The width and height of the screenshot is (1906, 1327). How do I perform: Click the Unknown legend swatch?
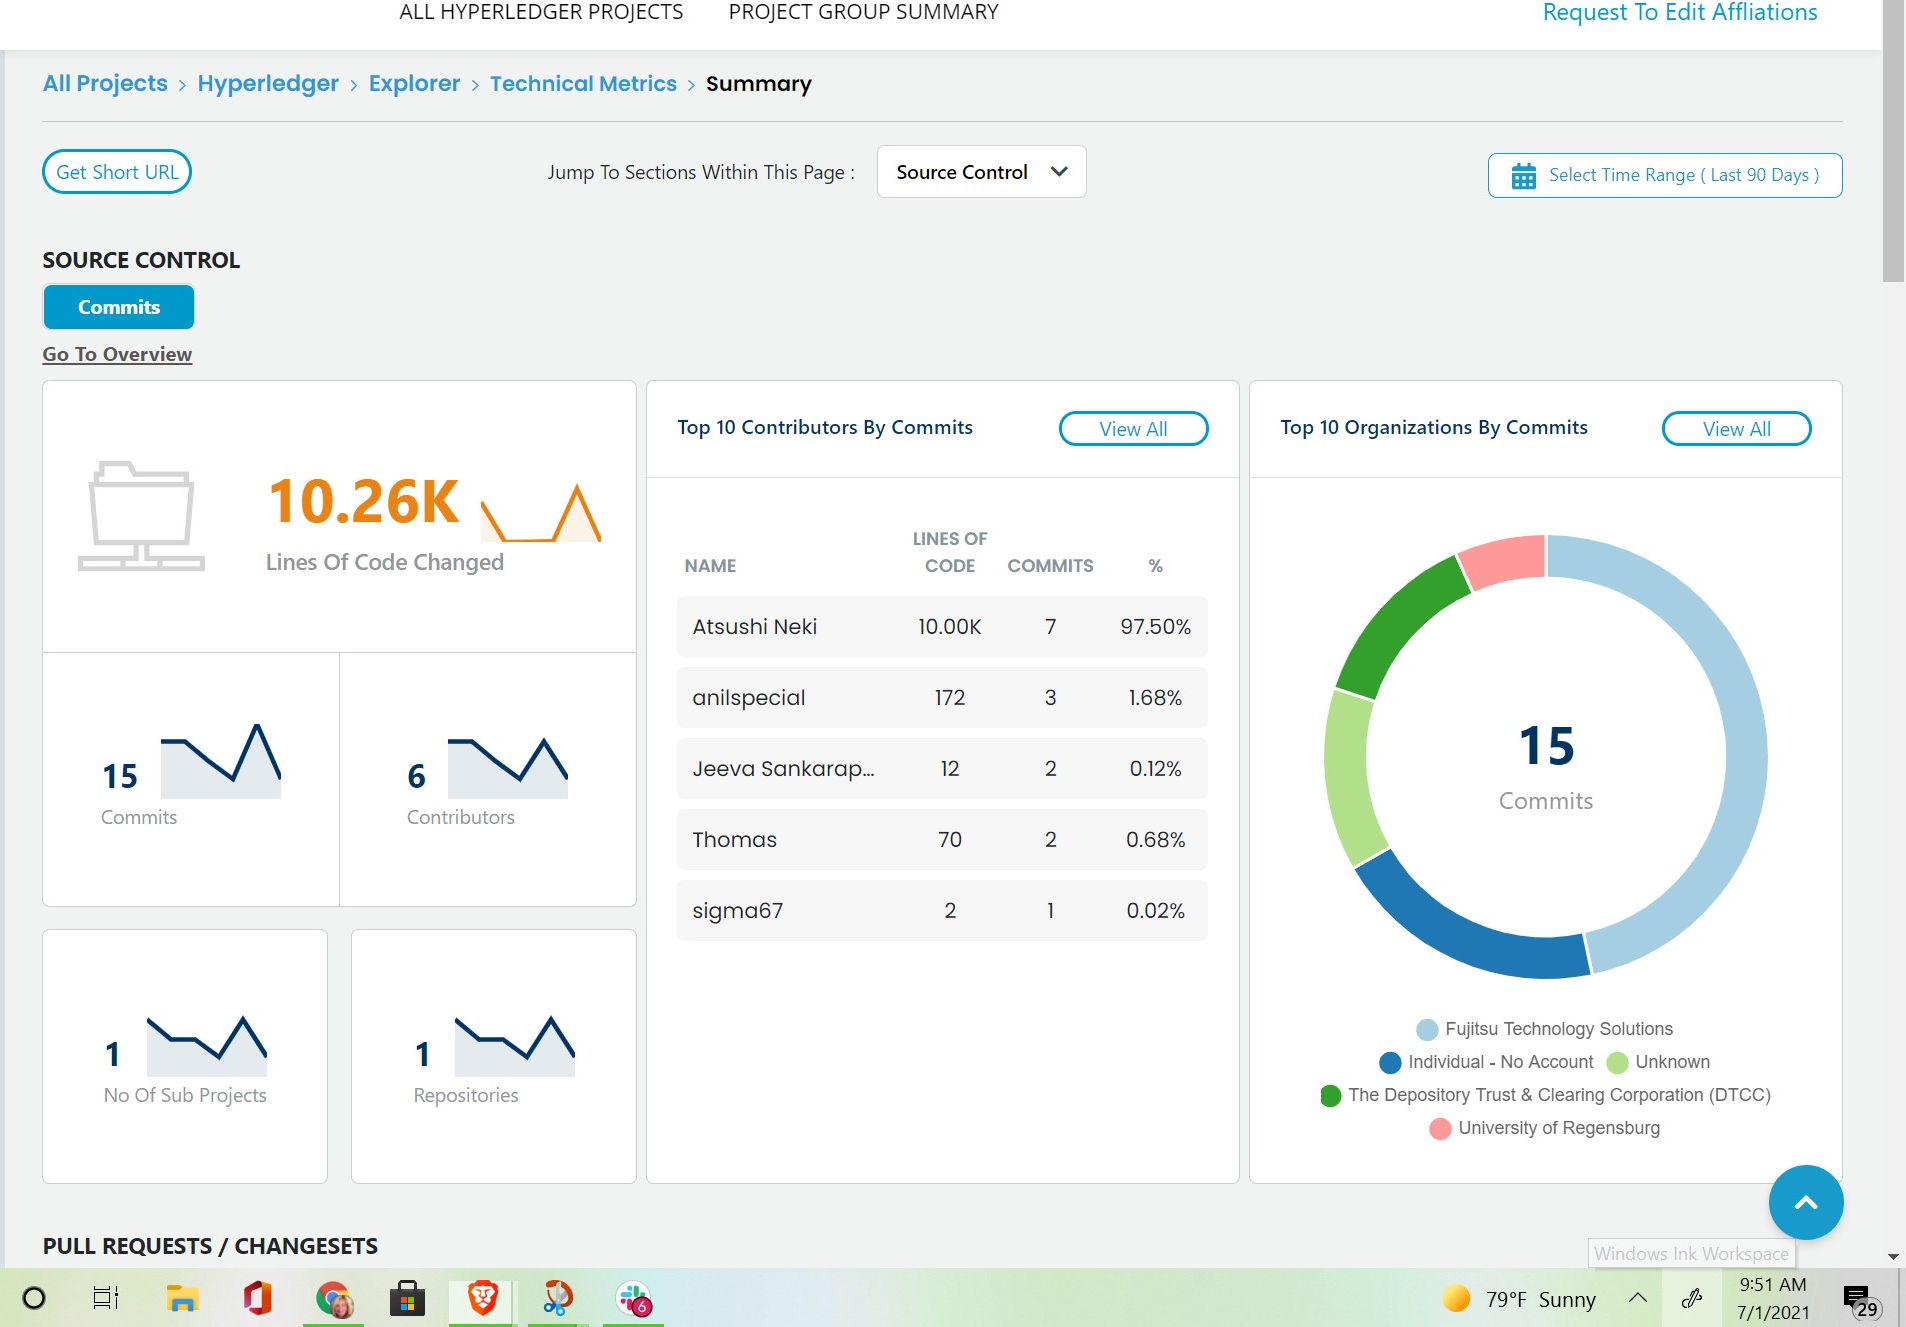click(x=1617, y=1062)
